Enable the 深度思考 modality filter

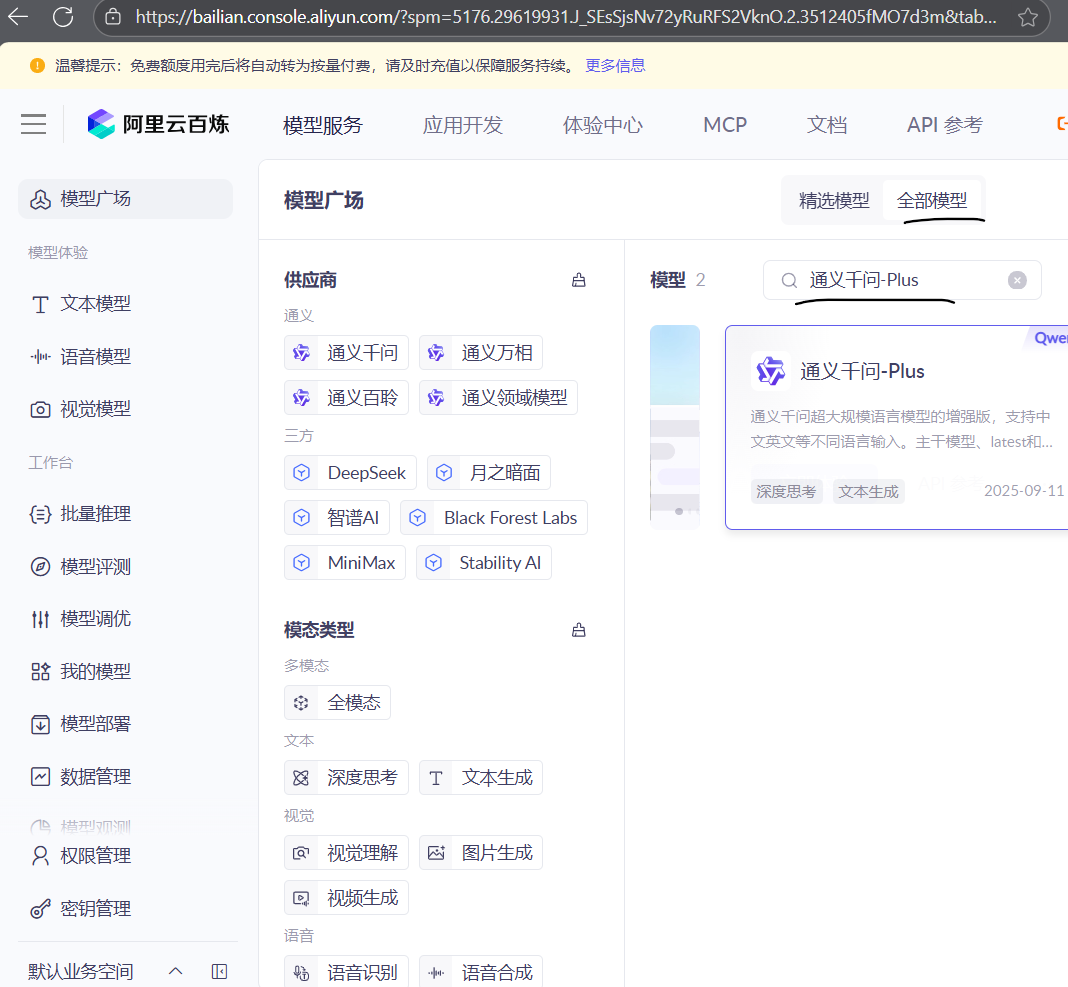click(346, 777)
